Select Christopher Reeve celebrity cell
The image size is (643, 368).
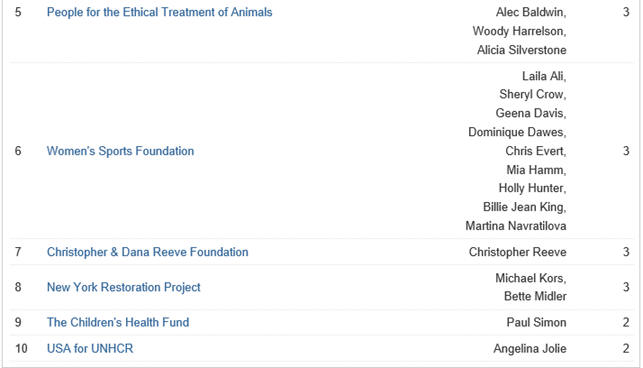tap(518, 252)
